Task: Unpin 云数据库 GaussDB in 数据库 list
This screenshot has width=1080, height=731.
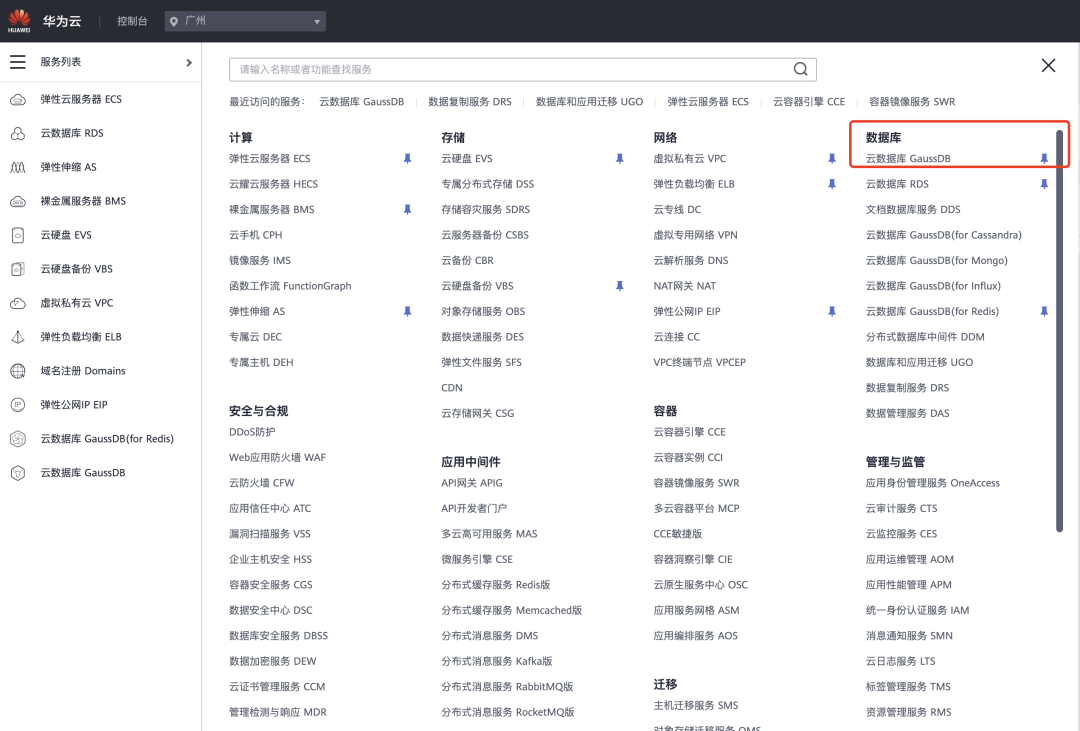Action: (1043, 158)
